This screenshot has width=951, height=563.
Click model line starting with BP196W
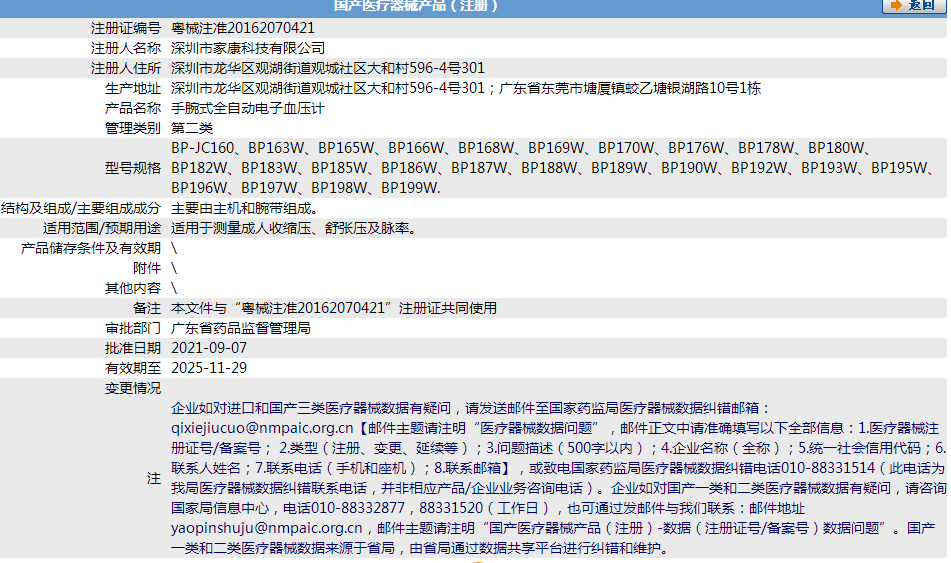tap(306, 188)
